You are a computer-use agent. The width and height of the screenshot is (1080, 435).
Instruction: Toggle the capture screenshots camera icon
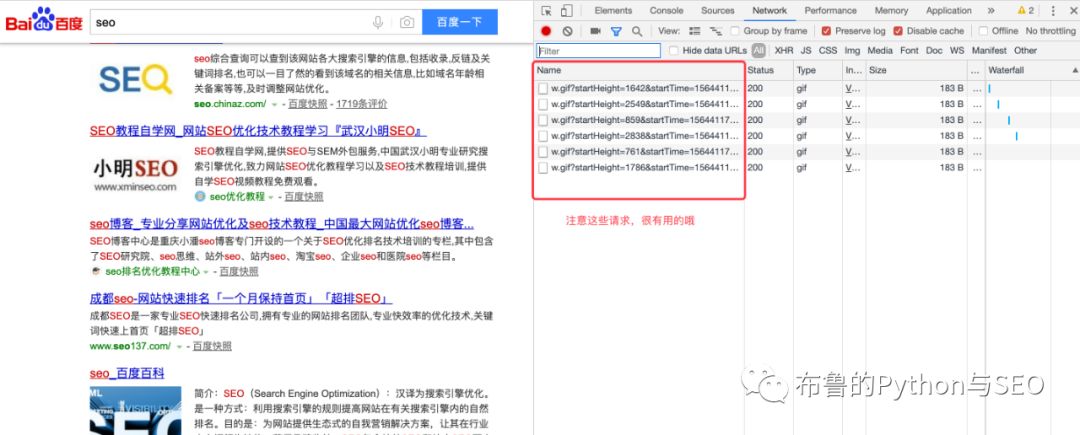pyautogui.click(x=595, y=31)
